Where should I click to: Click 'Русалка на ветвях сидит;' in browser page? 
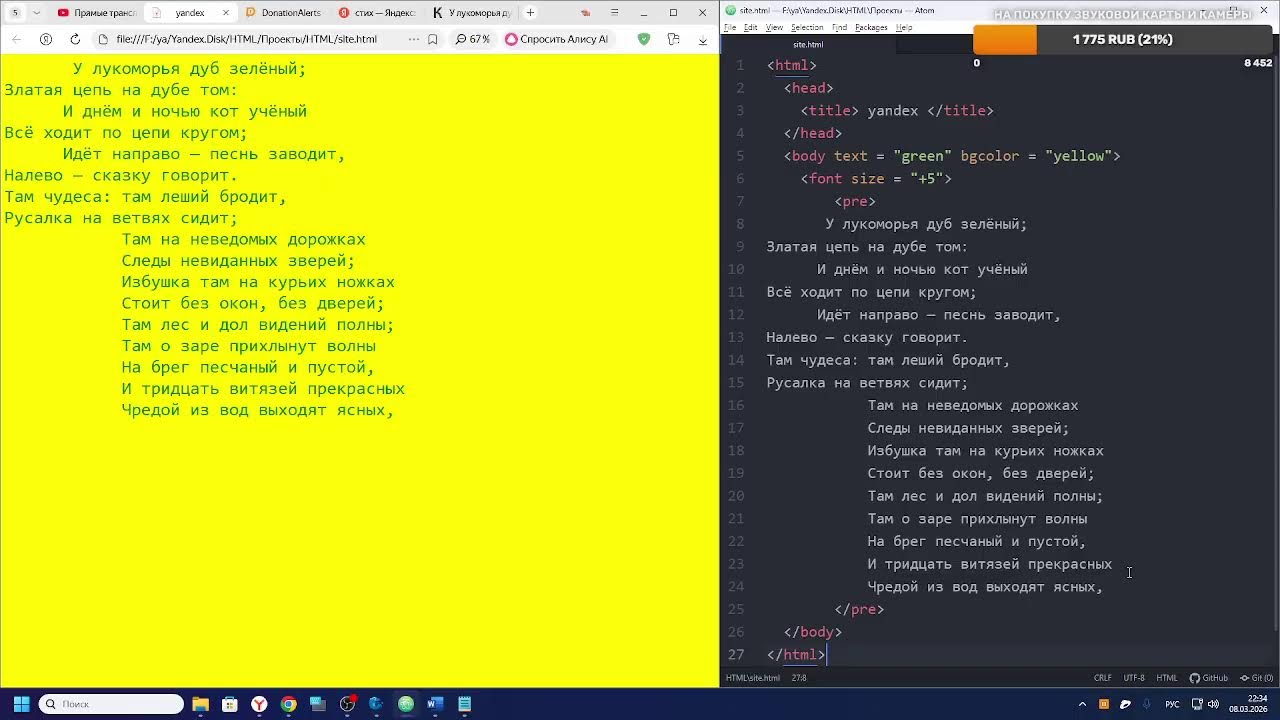tap(121, 218)
